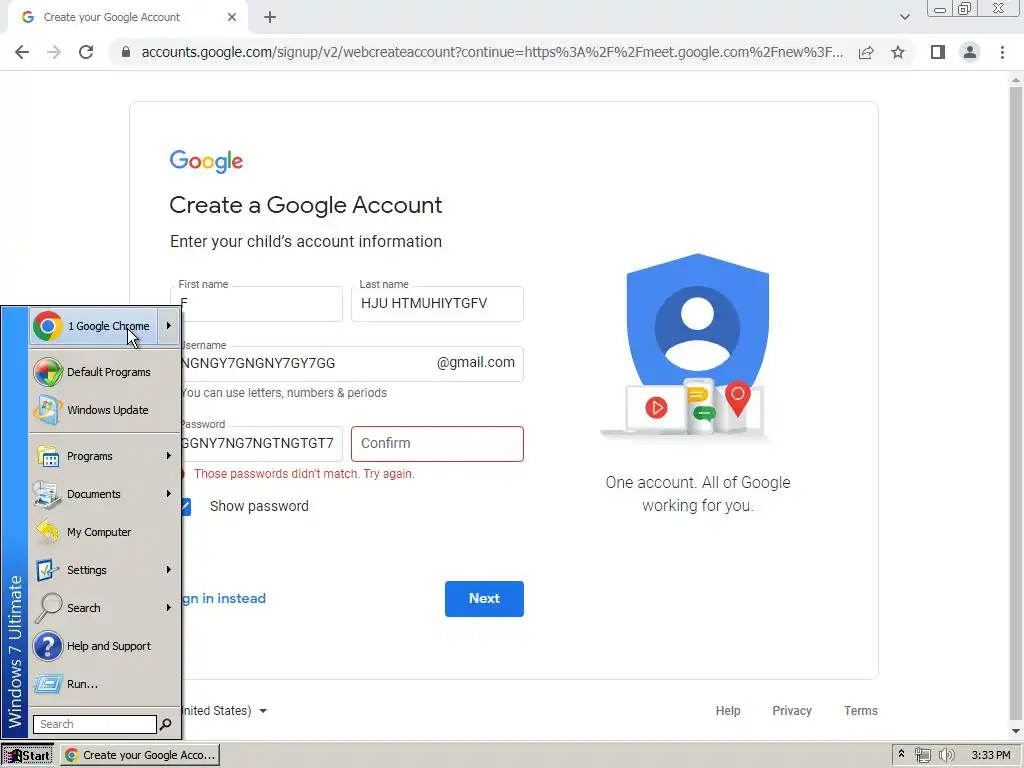Open the Chrome side panel icon
Screen dimensions: 1024x768
point(938,52)
